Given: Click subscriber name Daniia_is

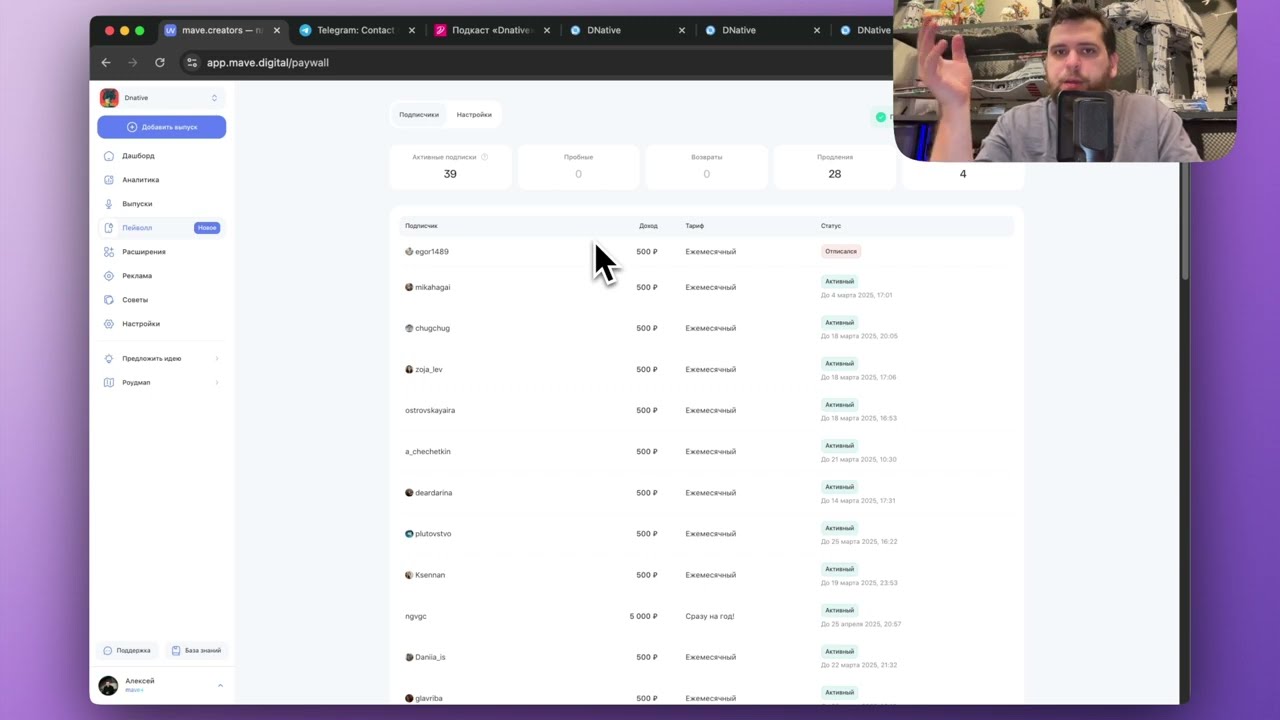Looking at the screenshot, I should click(430, 657).
